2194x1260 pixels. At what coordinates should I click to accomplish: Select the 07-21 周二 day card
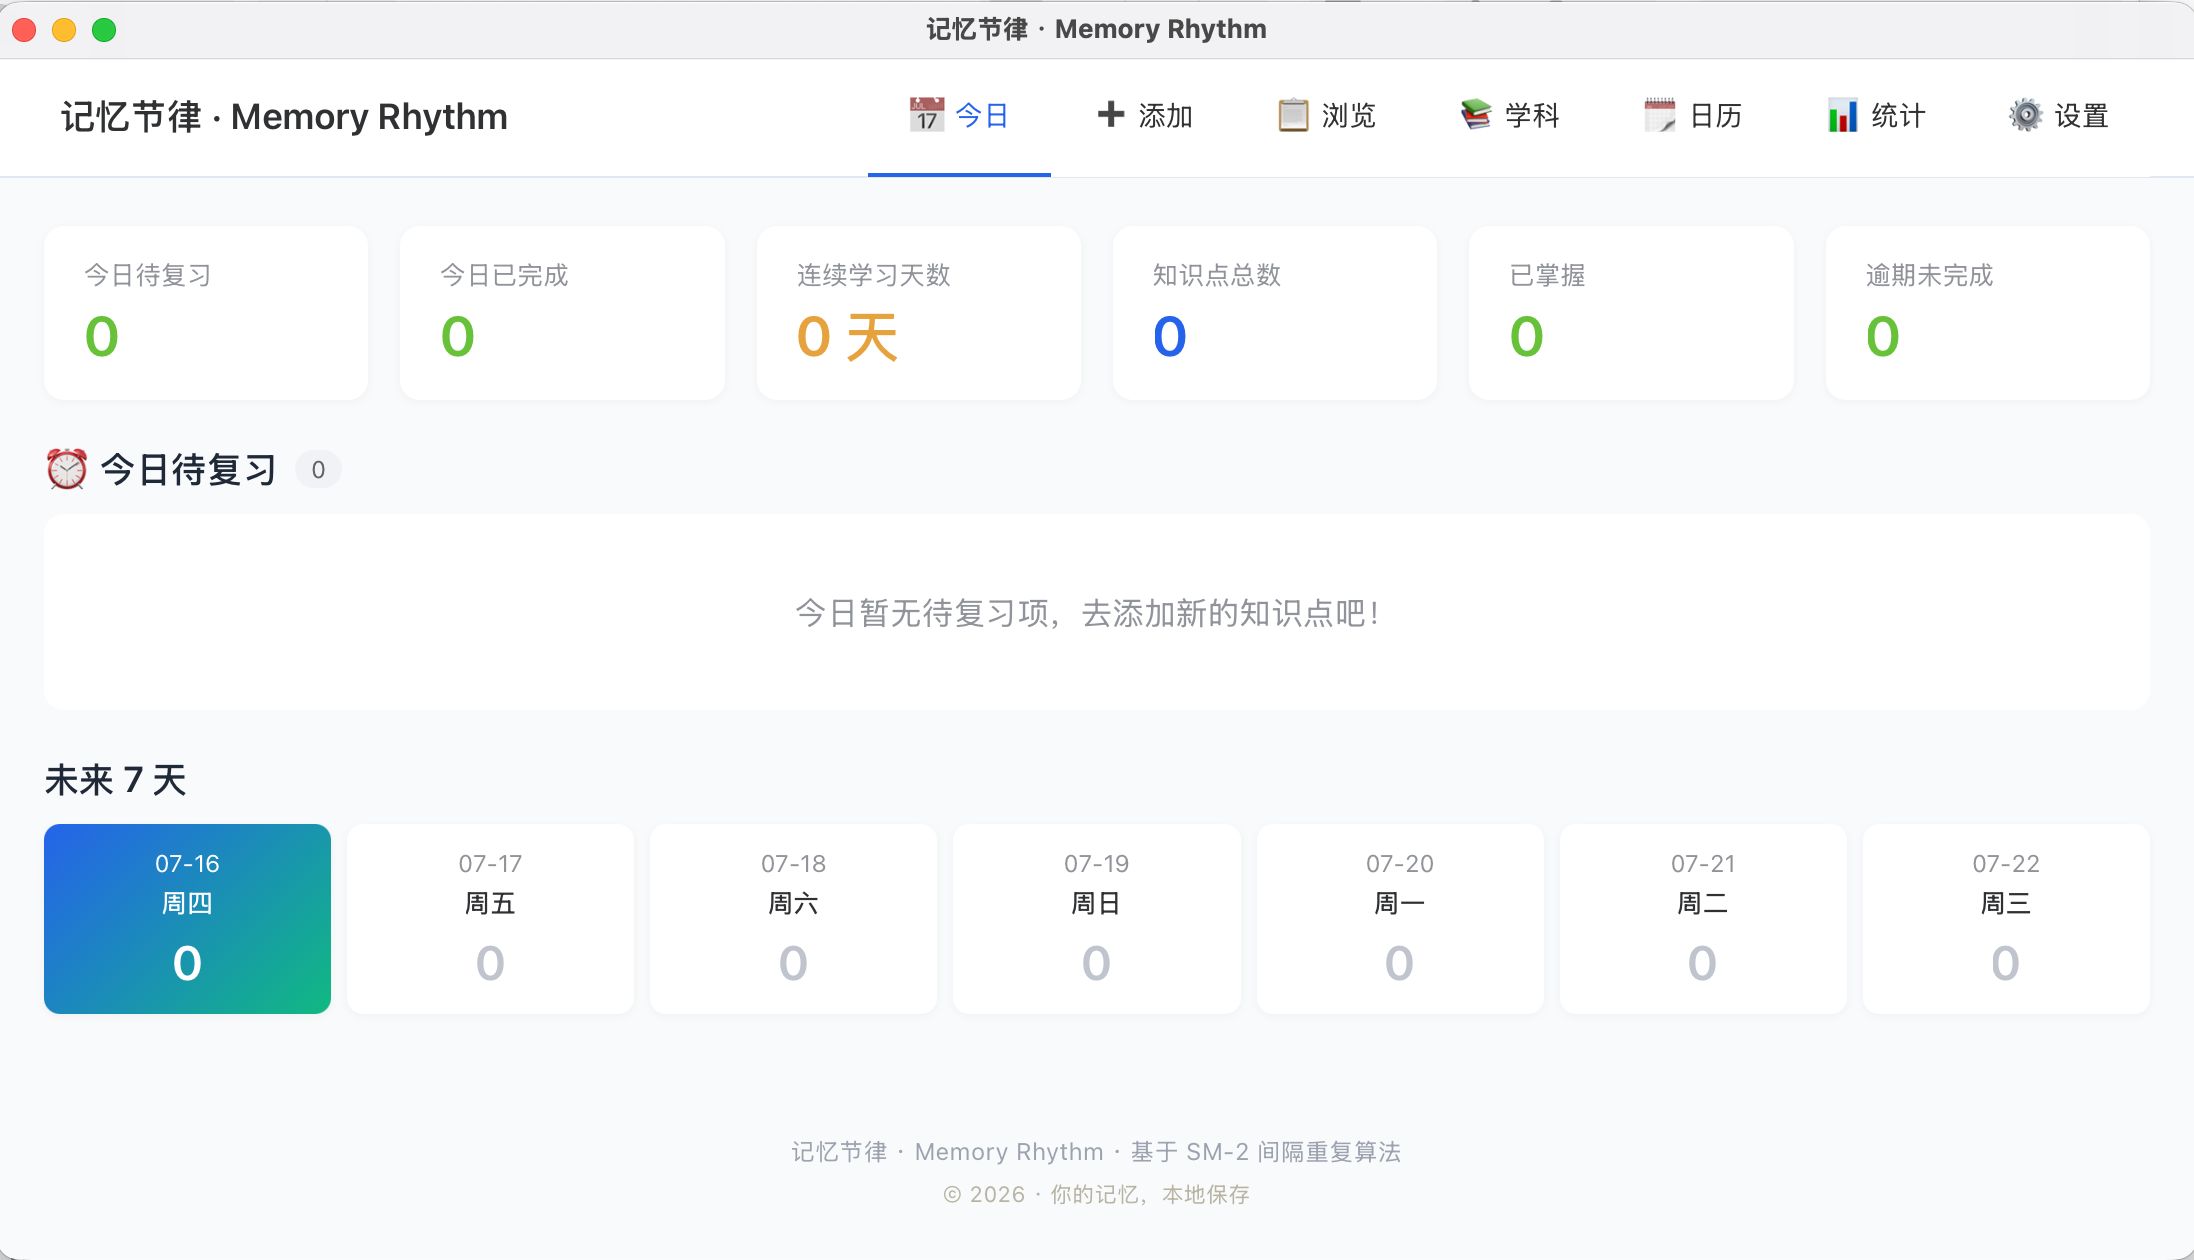1703,919
